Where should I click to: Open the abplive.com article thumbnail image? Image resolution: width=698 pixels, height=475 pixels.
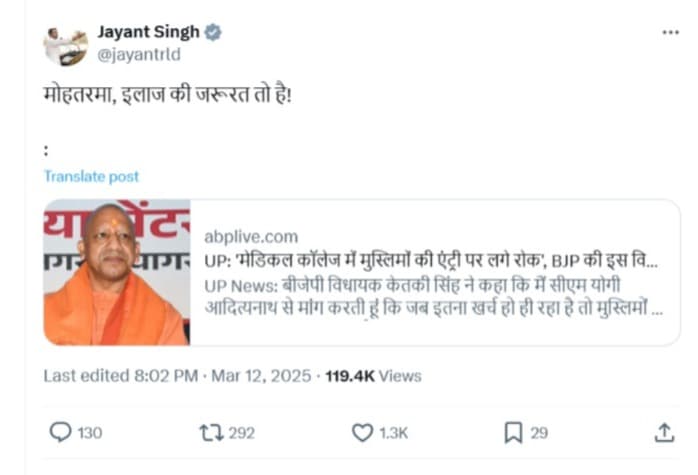coord(116,272)
